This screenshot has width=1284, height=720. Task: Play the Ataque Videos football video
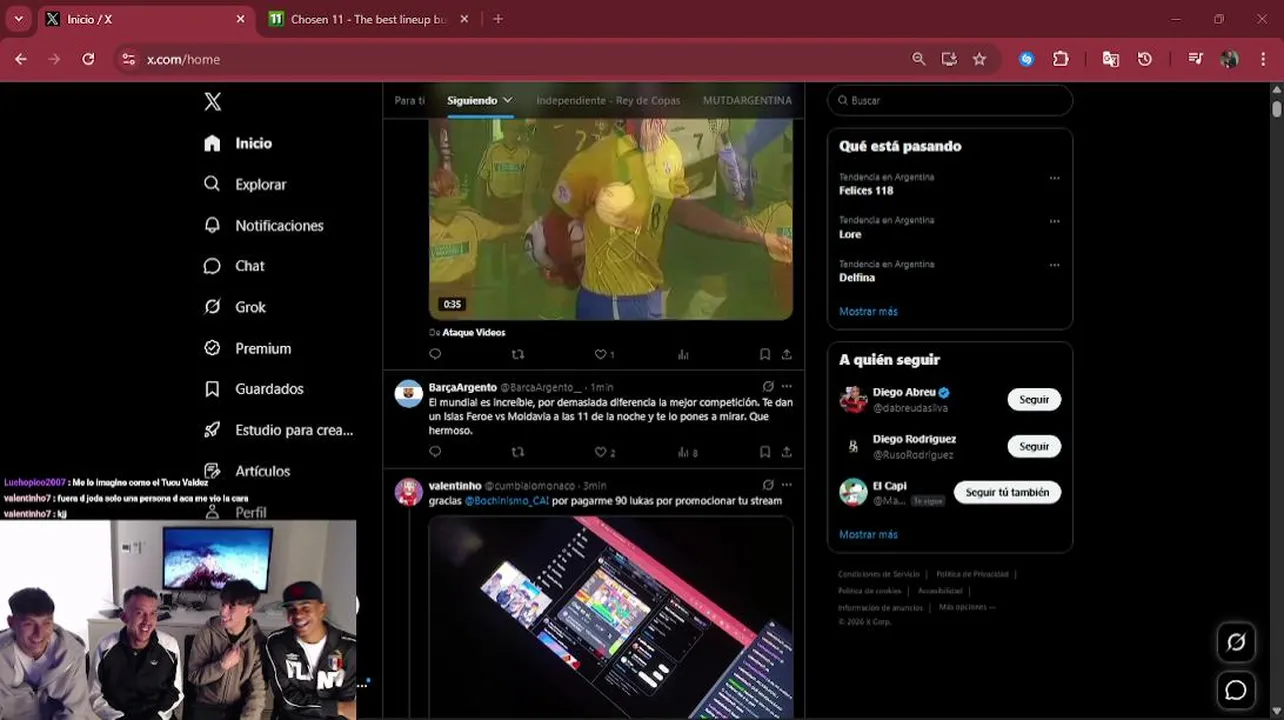pos(611,219)
